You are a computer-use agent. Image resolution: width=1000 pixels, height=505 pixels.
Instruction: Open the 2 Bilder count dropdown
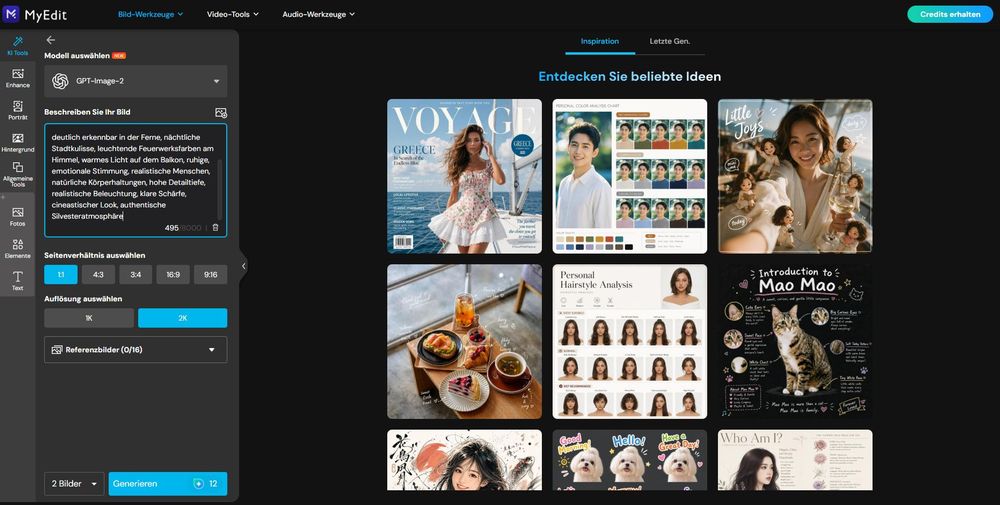74,484
